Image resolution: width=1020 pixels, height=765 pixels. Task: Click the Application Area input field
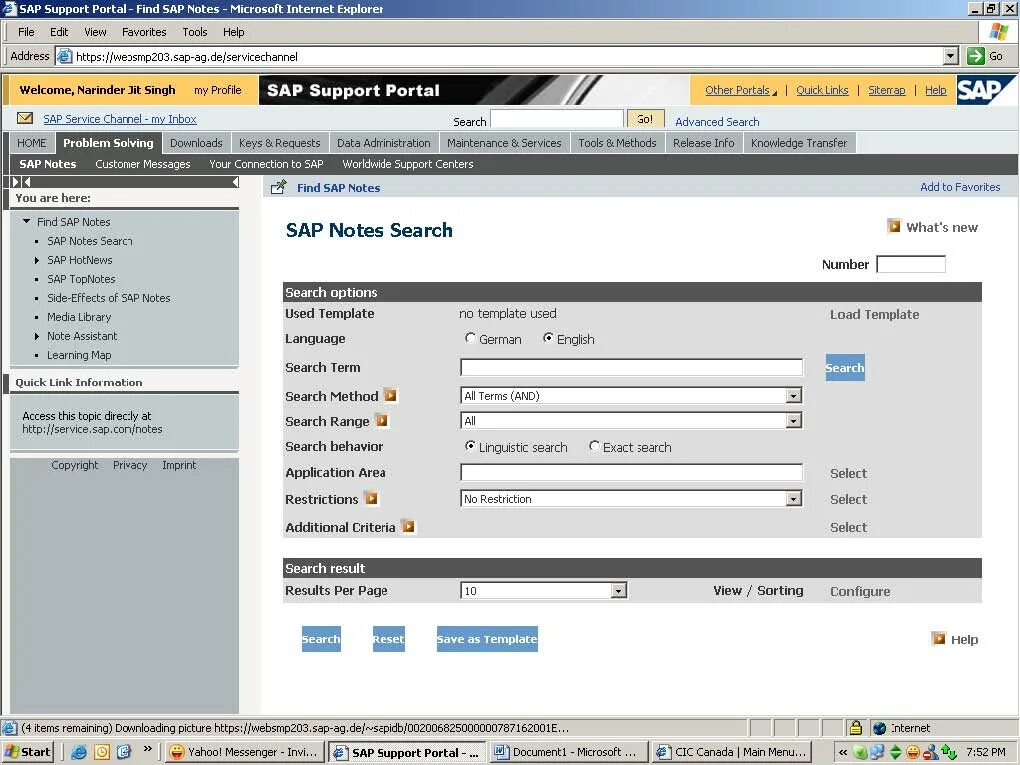631,472
